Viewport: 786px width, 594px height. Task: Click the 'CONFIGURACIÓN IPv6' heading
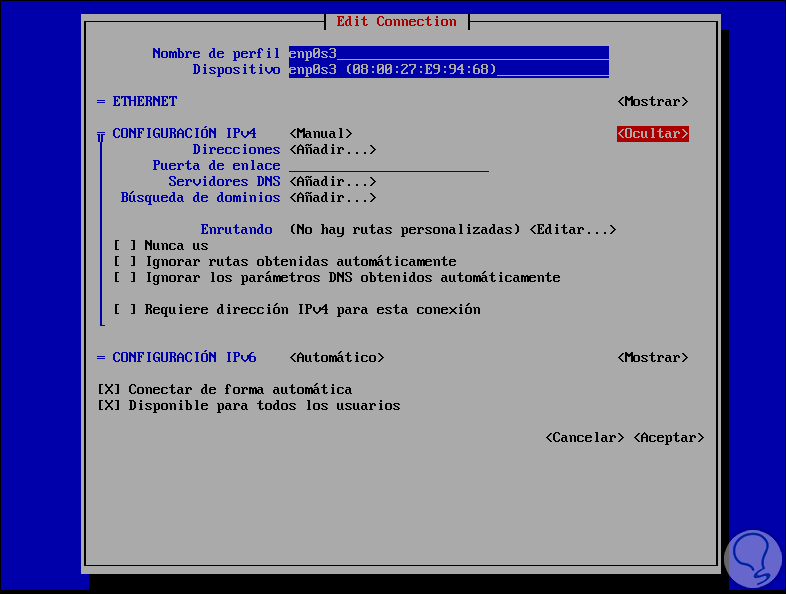coord(184,357)
